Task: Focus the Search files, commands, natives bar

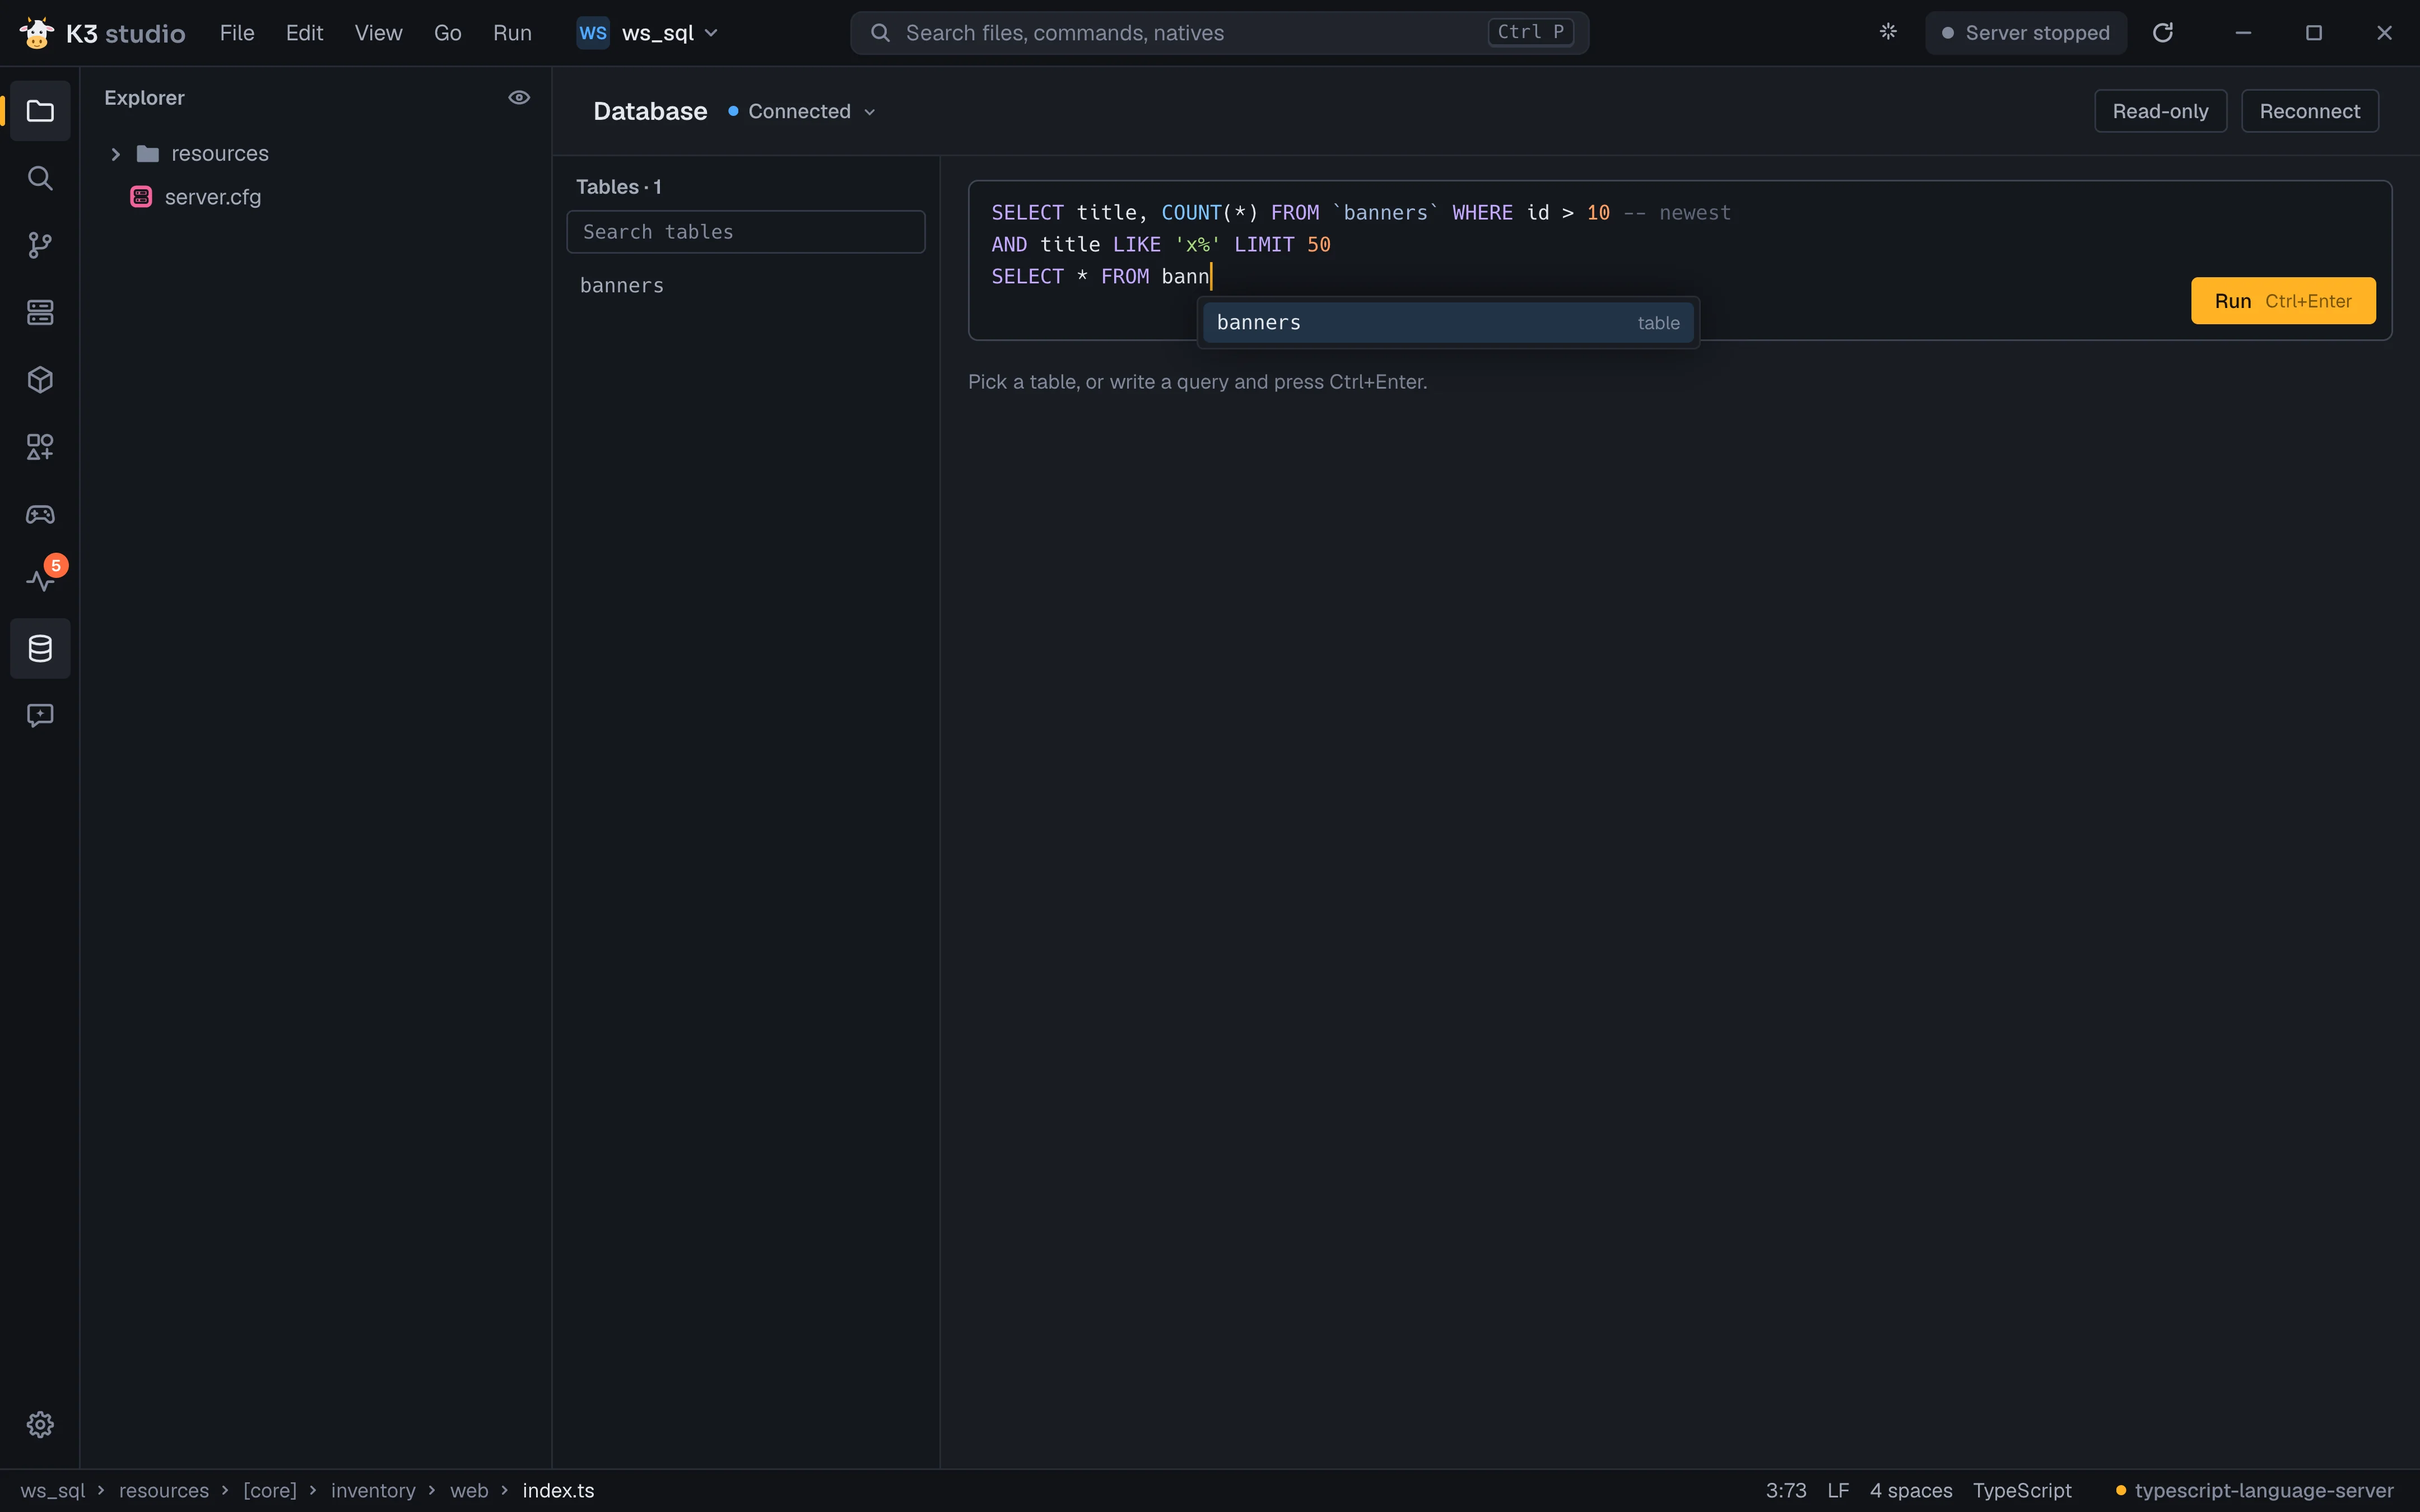Action: pos(1219,33)
